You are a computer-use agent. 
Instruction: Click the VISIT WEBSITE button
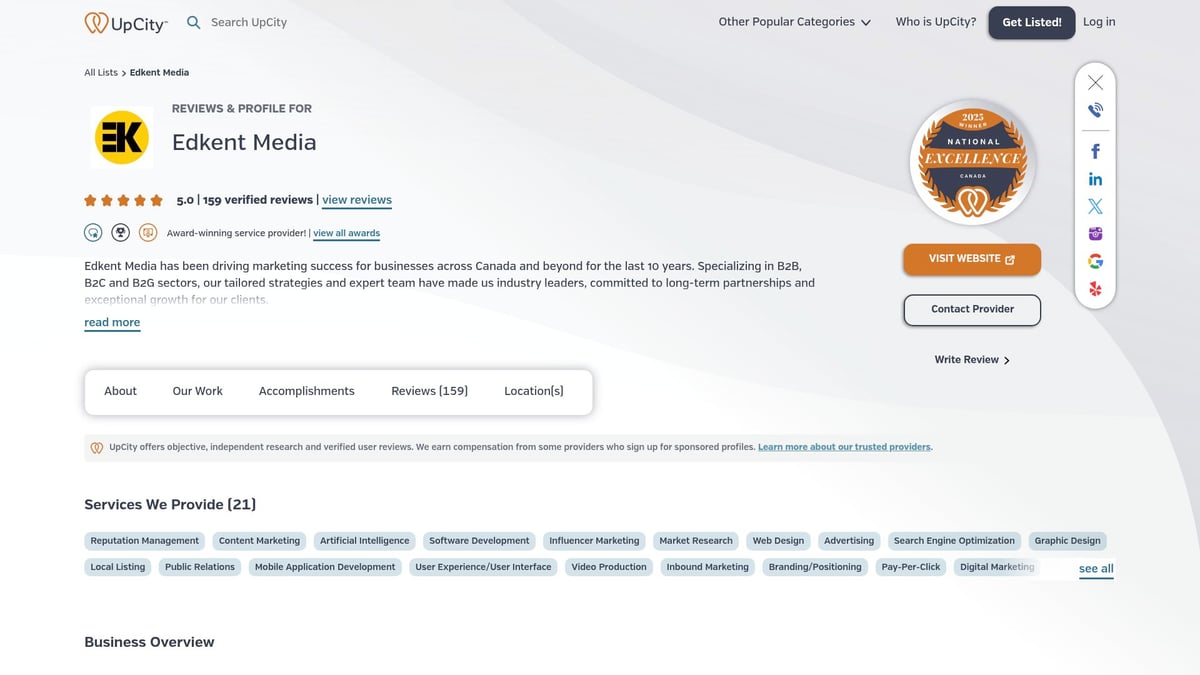(x=972, y=259)
